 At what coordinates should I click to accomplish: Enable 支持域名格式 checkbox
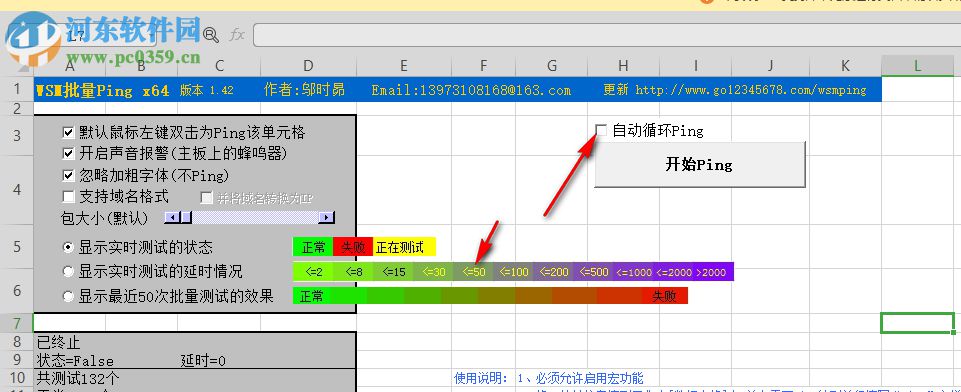coord(69,197)
